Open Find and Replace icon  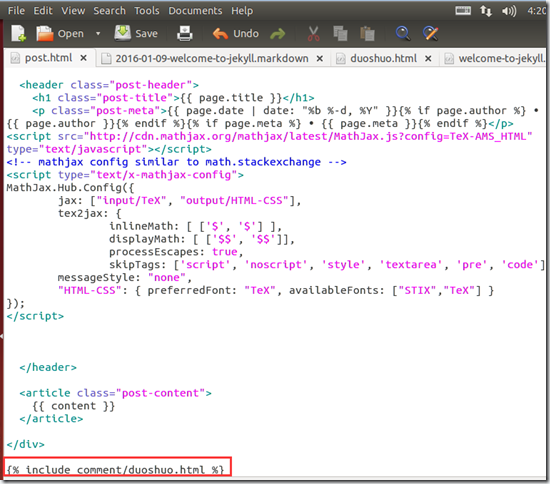[x=430, y=34]
